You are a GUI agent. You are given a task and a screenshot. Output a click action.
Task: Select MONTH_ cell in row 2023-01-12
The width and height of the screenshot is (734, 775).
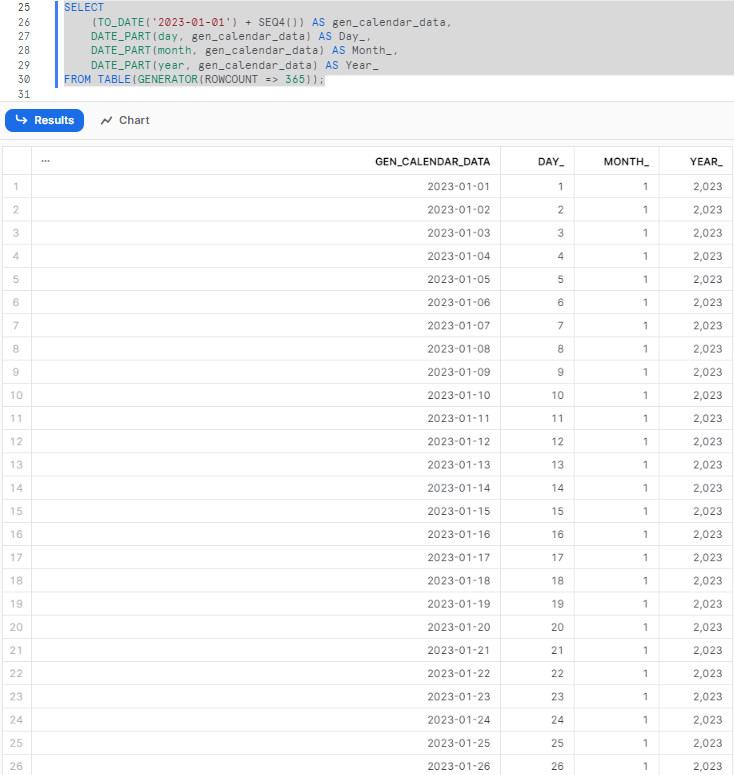(617, 441)
